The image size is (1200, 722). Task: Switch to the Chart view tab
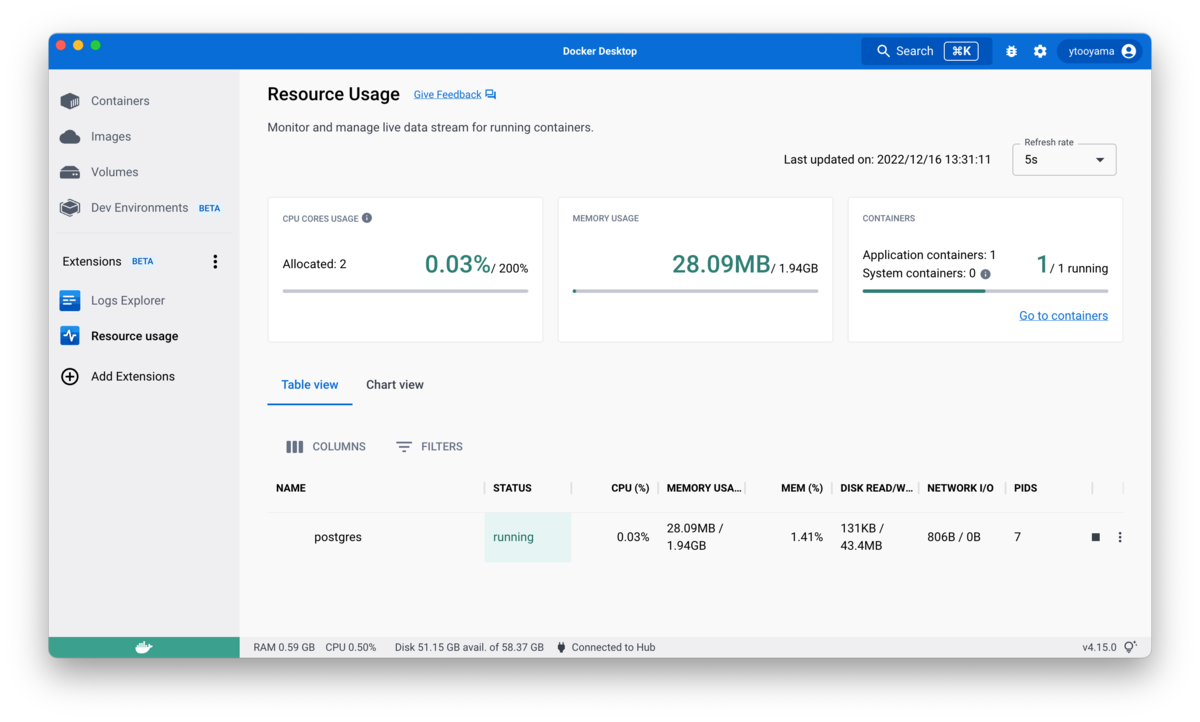click(395, 385)
